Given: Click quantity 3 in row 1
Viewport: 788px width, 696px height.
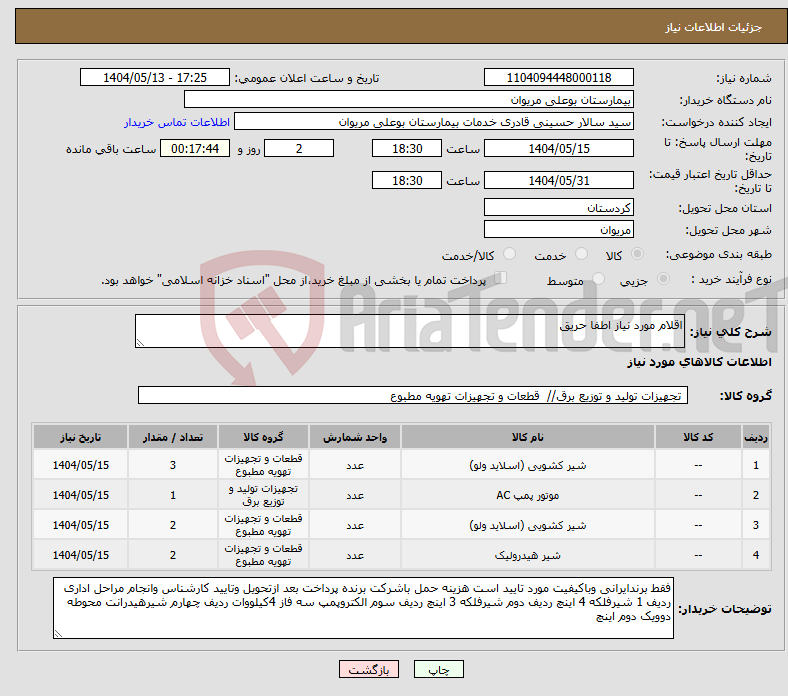Looking at the screenshot, I should (x=173, y=465).
